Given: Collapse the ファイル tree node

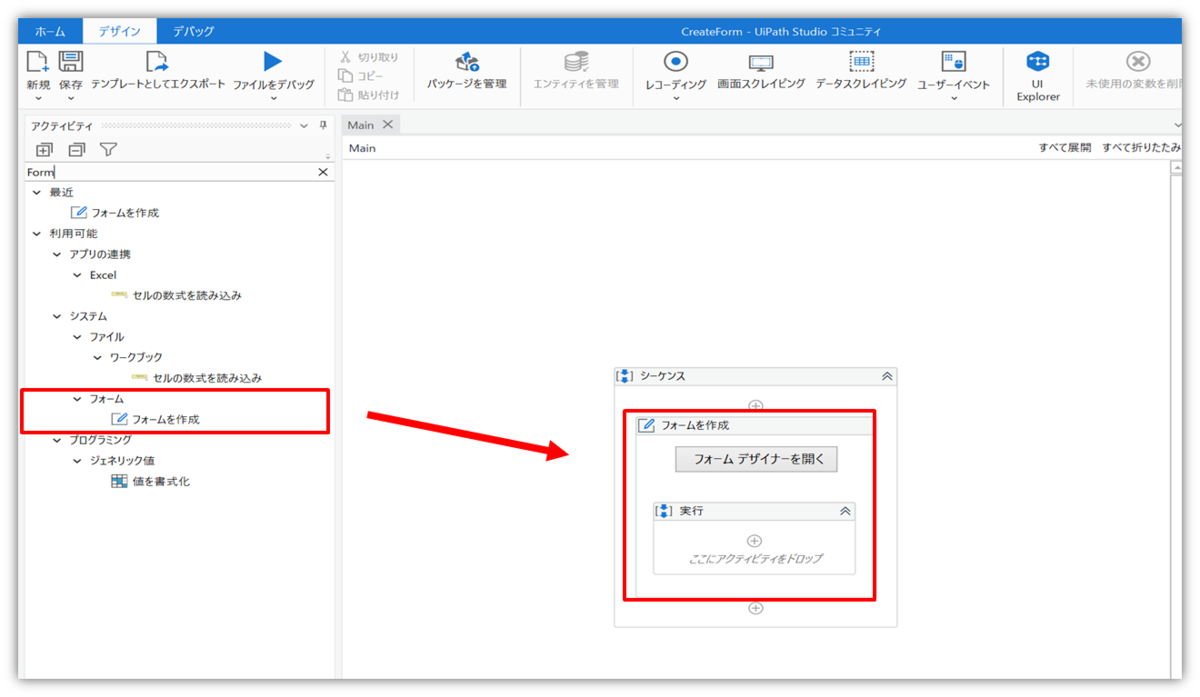Looking at the screenshot, I should tap(77, 337).
